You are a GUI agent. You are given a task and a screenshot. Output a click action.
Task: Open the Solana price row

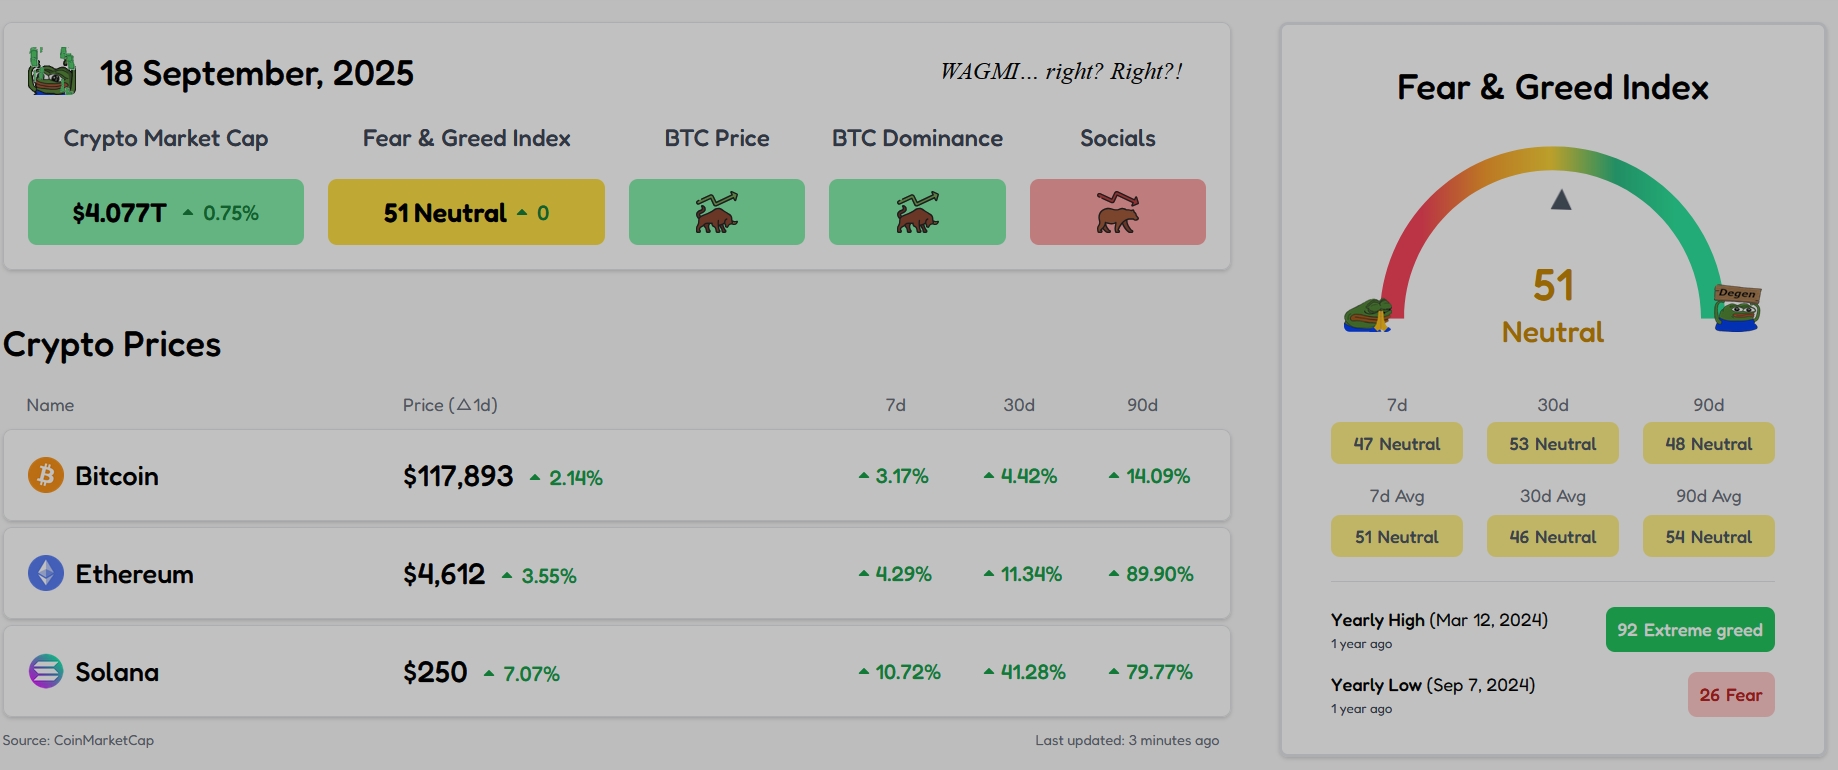point(616,672)
